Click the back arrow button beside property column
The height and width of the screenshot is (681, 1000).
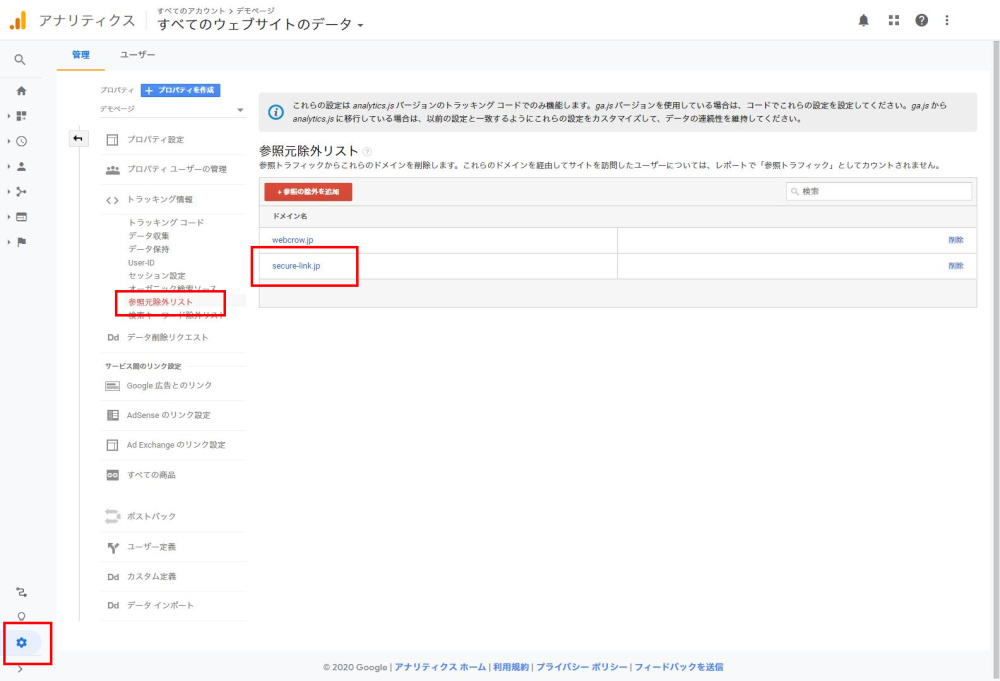coord(79,138)
